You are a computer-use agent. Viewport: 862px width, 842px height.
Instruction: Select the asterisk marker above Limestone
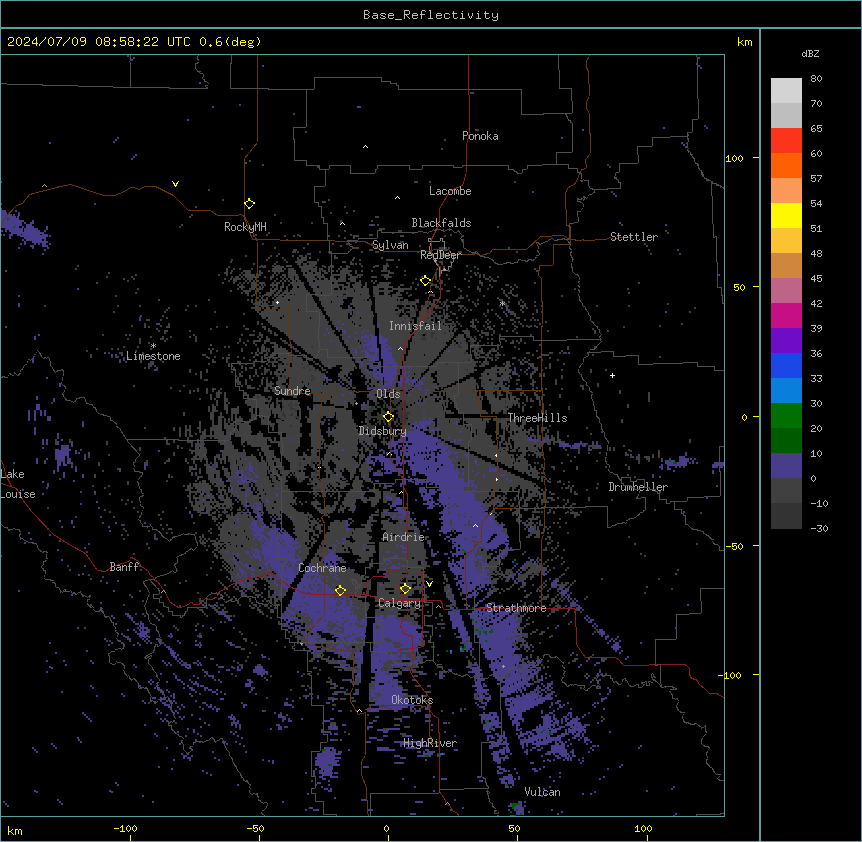point(153,346)
